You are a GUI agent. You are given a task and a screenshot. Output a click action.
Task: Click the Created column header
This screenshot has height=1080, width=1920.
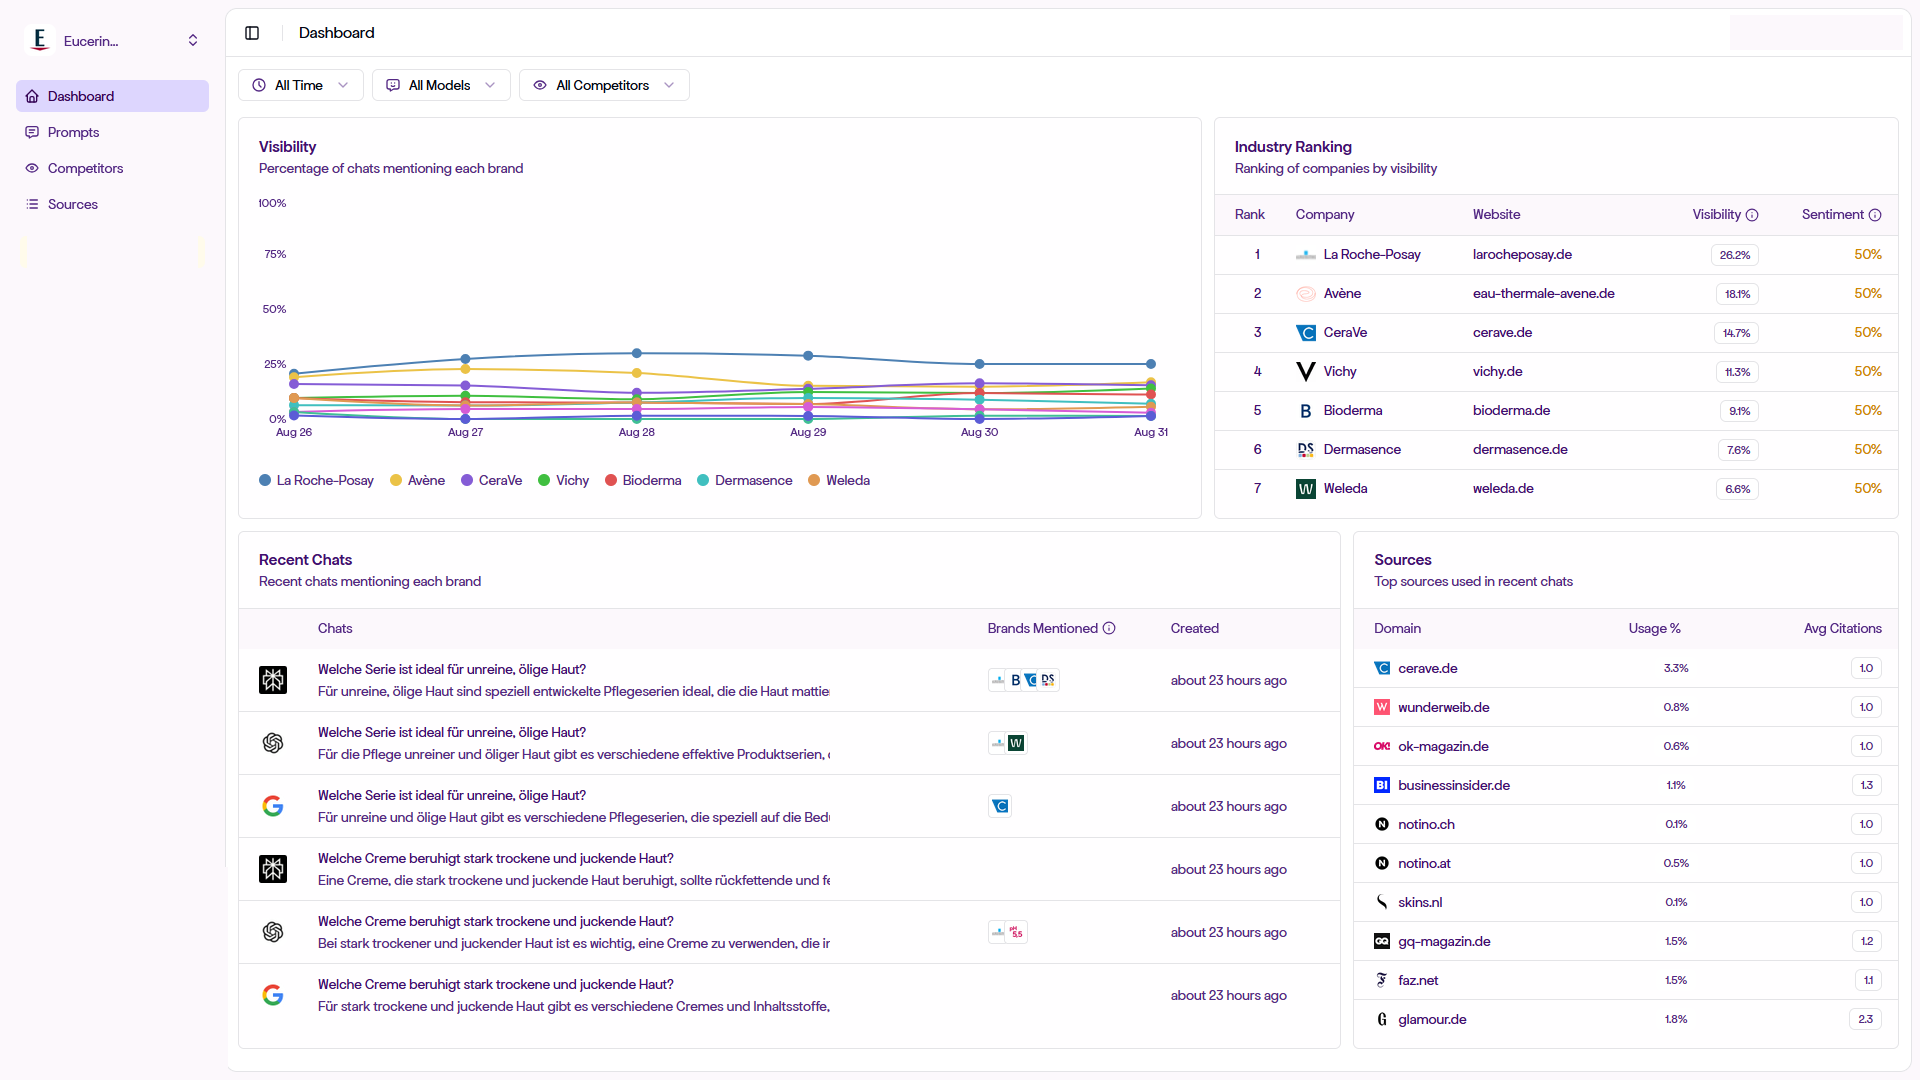pos(1195,628)
